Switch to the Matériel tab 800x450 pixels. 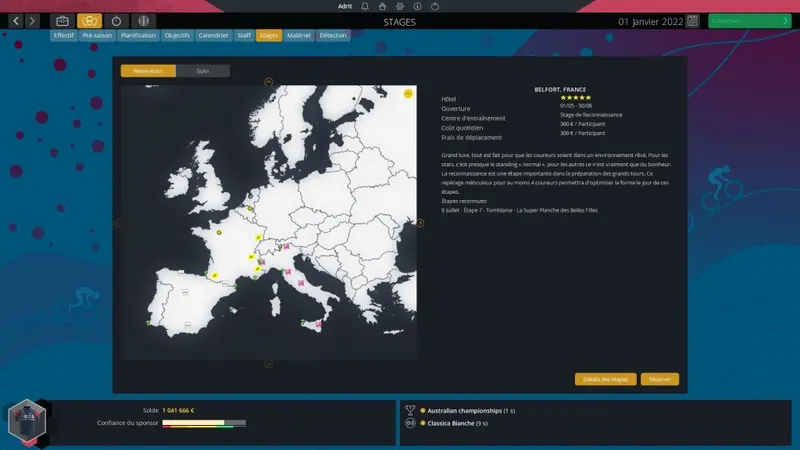[298, 36]
